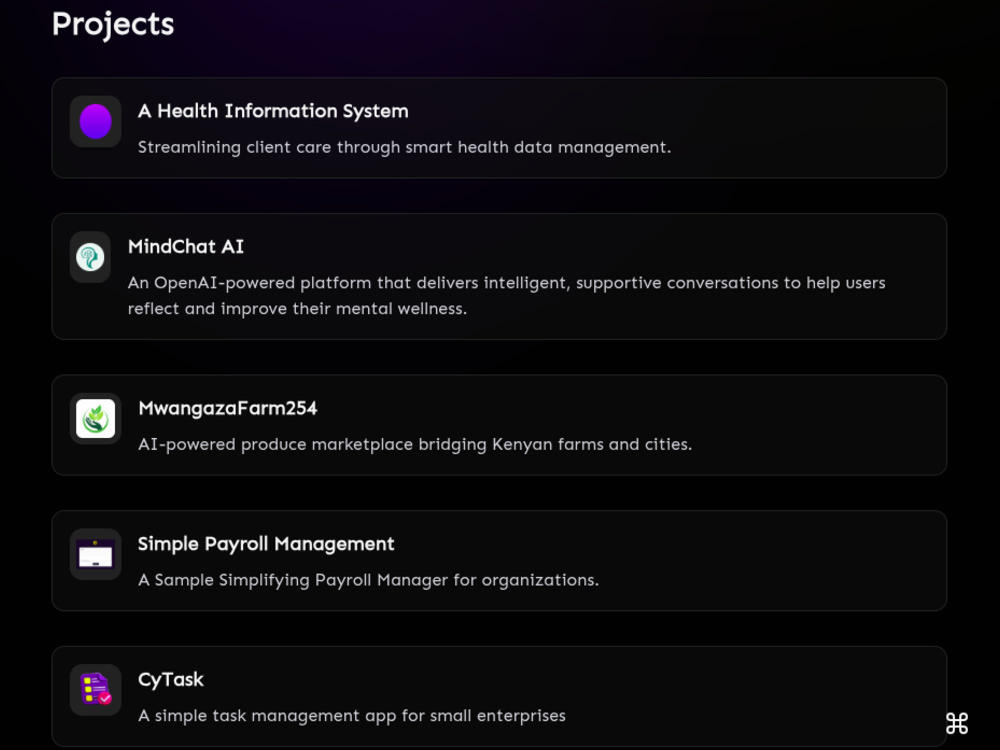Click the MindChat AI brain logo icon
The height and width of the screenshot is (750, 1000).
90,257
